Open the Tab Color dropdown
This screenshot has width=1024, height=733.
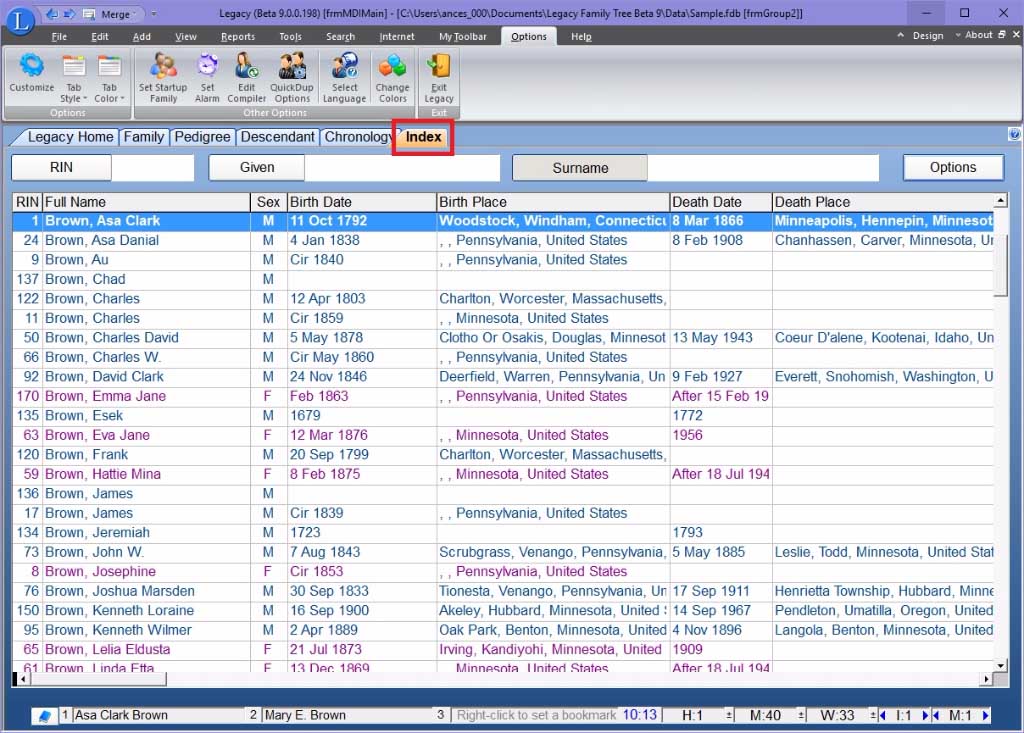[x=109, y=78]
